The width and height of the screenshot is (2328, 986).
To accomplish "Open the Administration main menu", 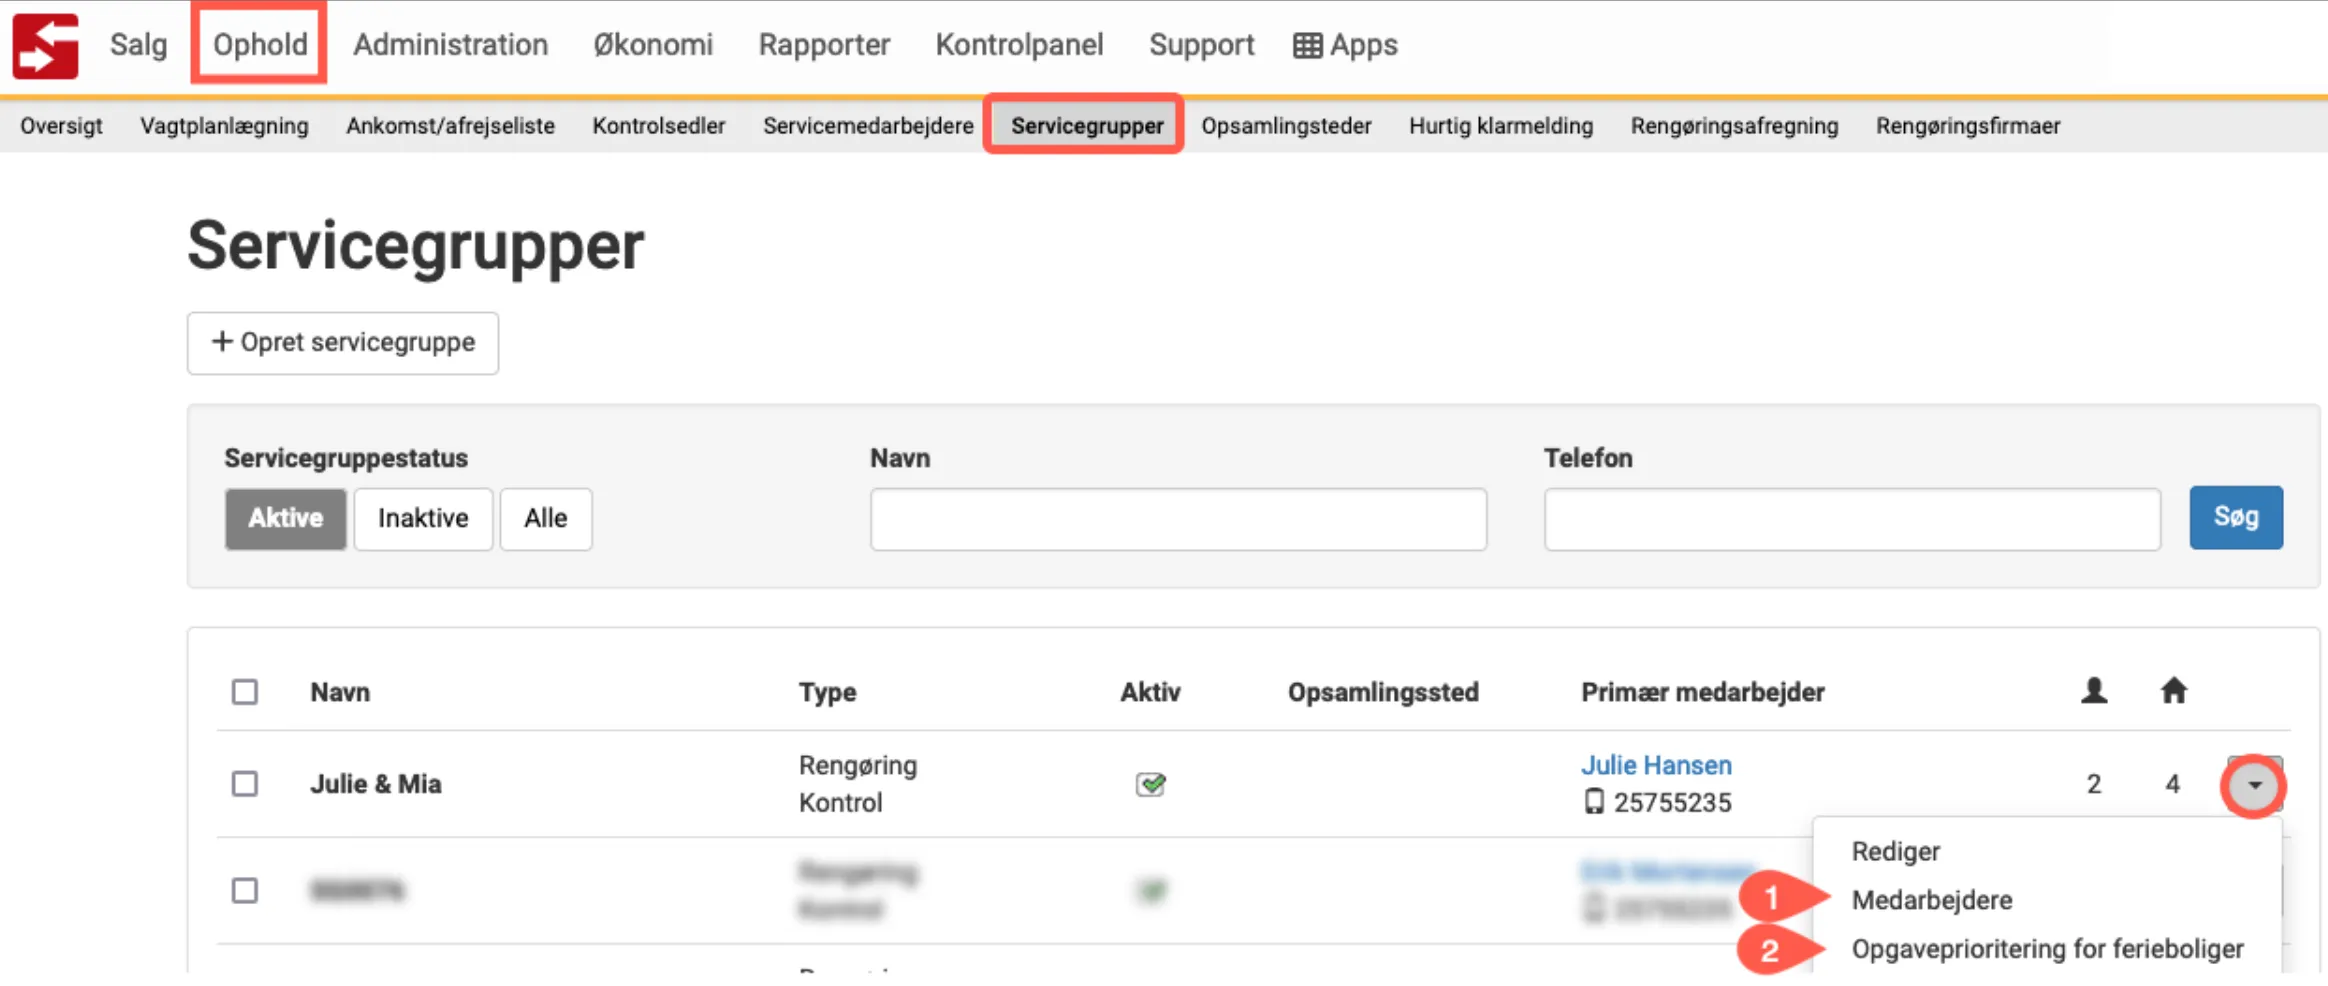I will click(x=450, y=45).
